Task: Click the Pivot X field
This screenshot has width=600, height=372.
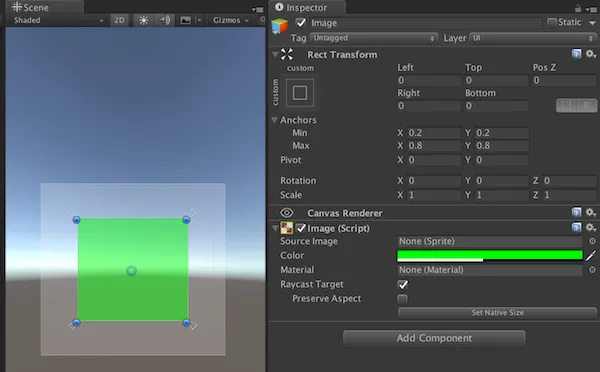Action: [x=433, y=160]
